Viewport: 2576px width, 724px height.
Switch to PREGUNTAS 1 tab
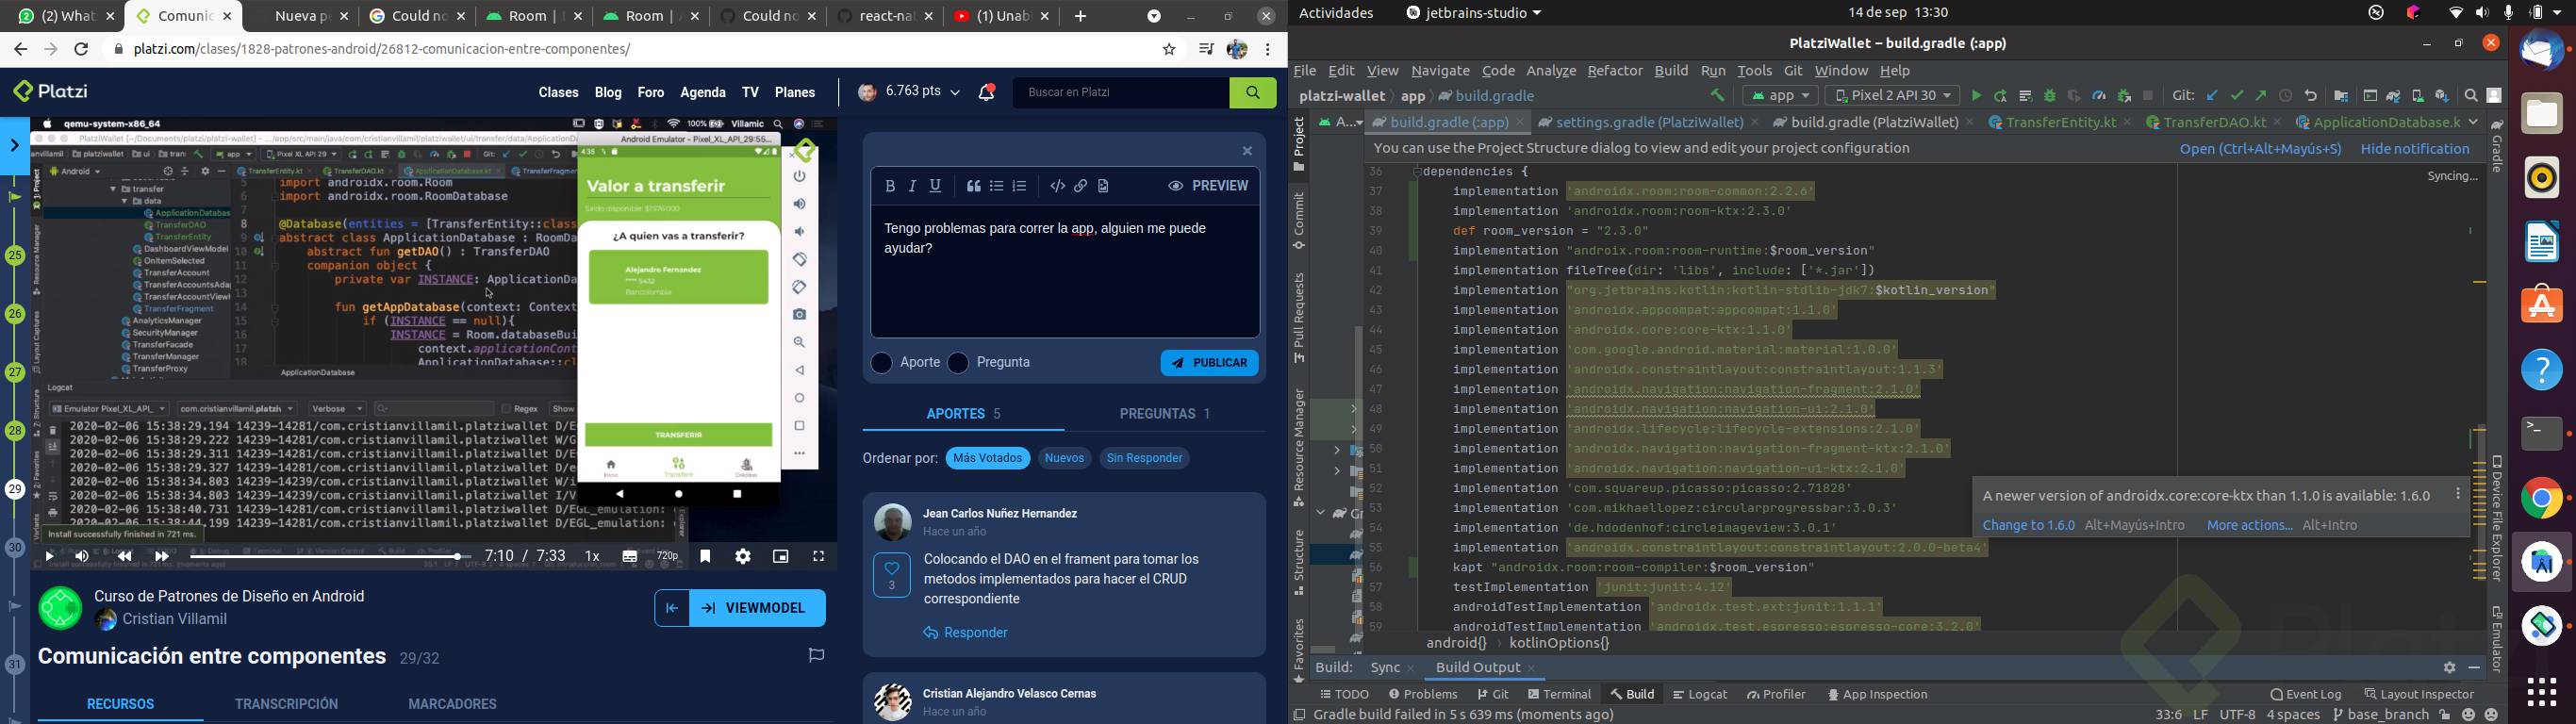coord(1165,414)
